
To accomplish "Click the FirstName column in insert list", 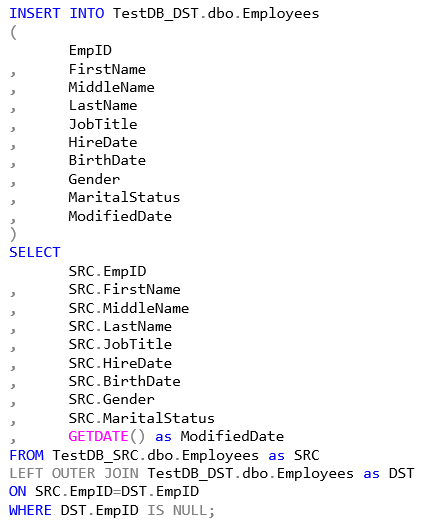I will pyautogui.click(x=107, y=69).
